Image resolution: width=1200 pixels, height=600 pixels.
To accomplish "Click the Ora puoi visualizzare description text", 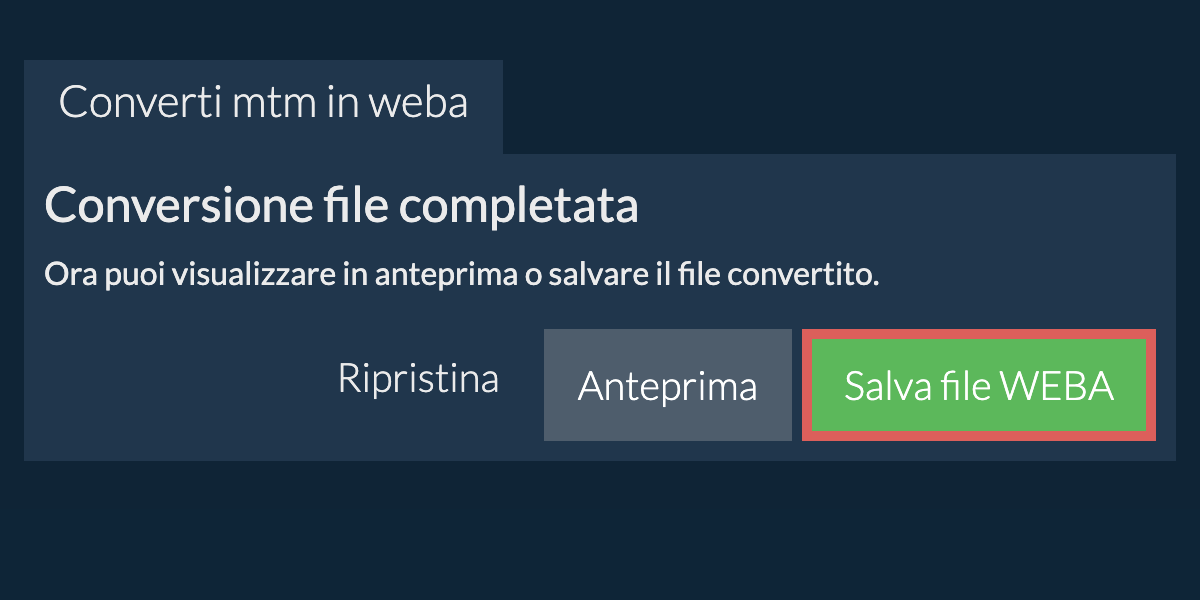I will point(461,275).
